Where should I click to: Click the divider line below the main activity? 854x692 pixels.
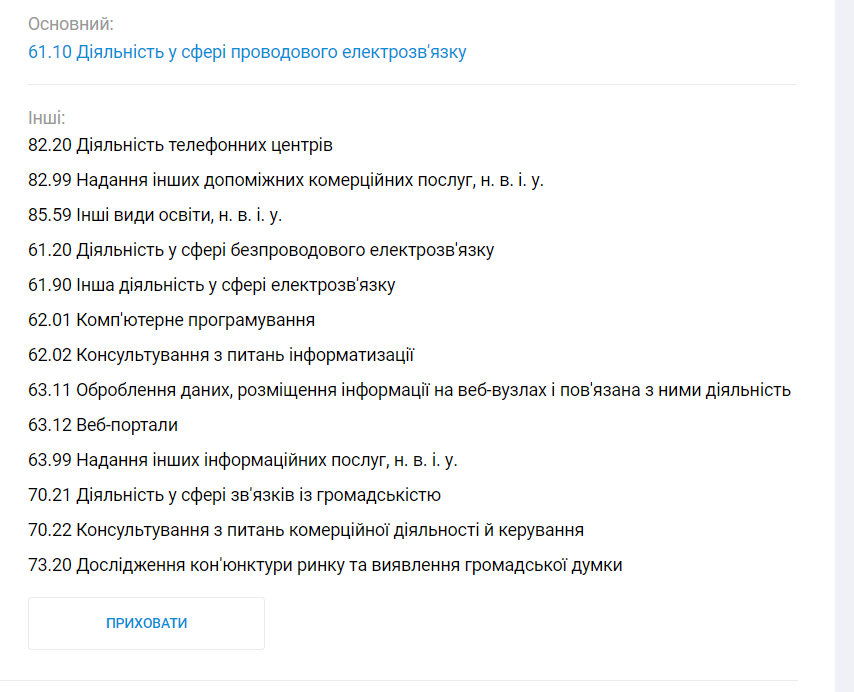(412, 84)
